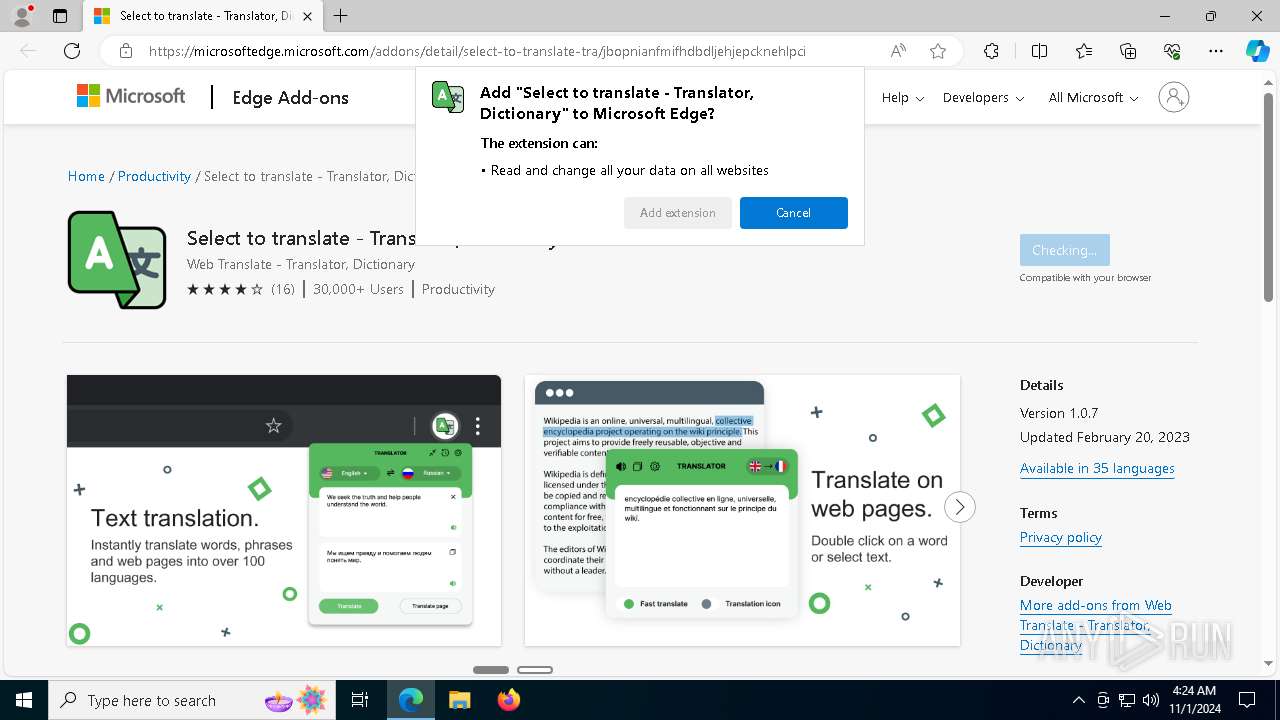
Task: Open the Privacy policy link
Action: click(x=1061, y=537)
